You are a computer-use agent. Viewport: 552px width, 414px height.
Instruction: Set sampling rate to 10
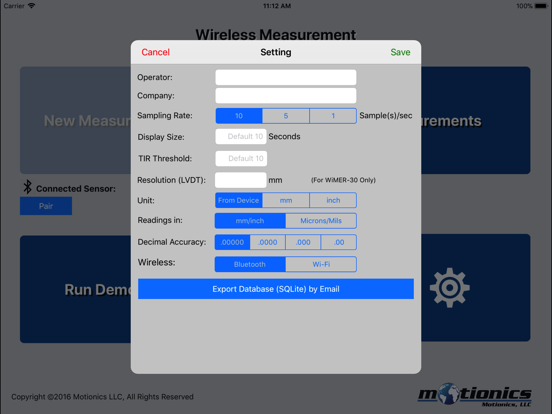[x=239, y=116]
